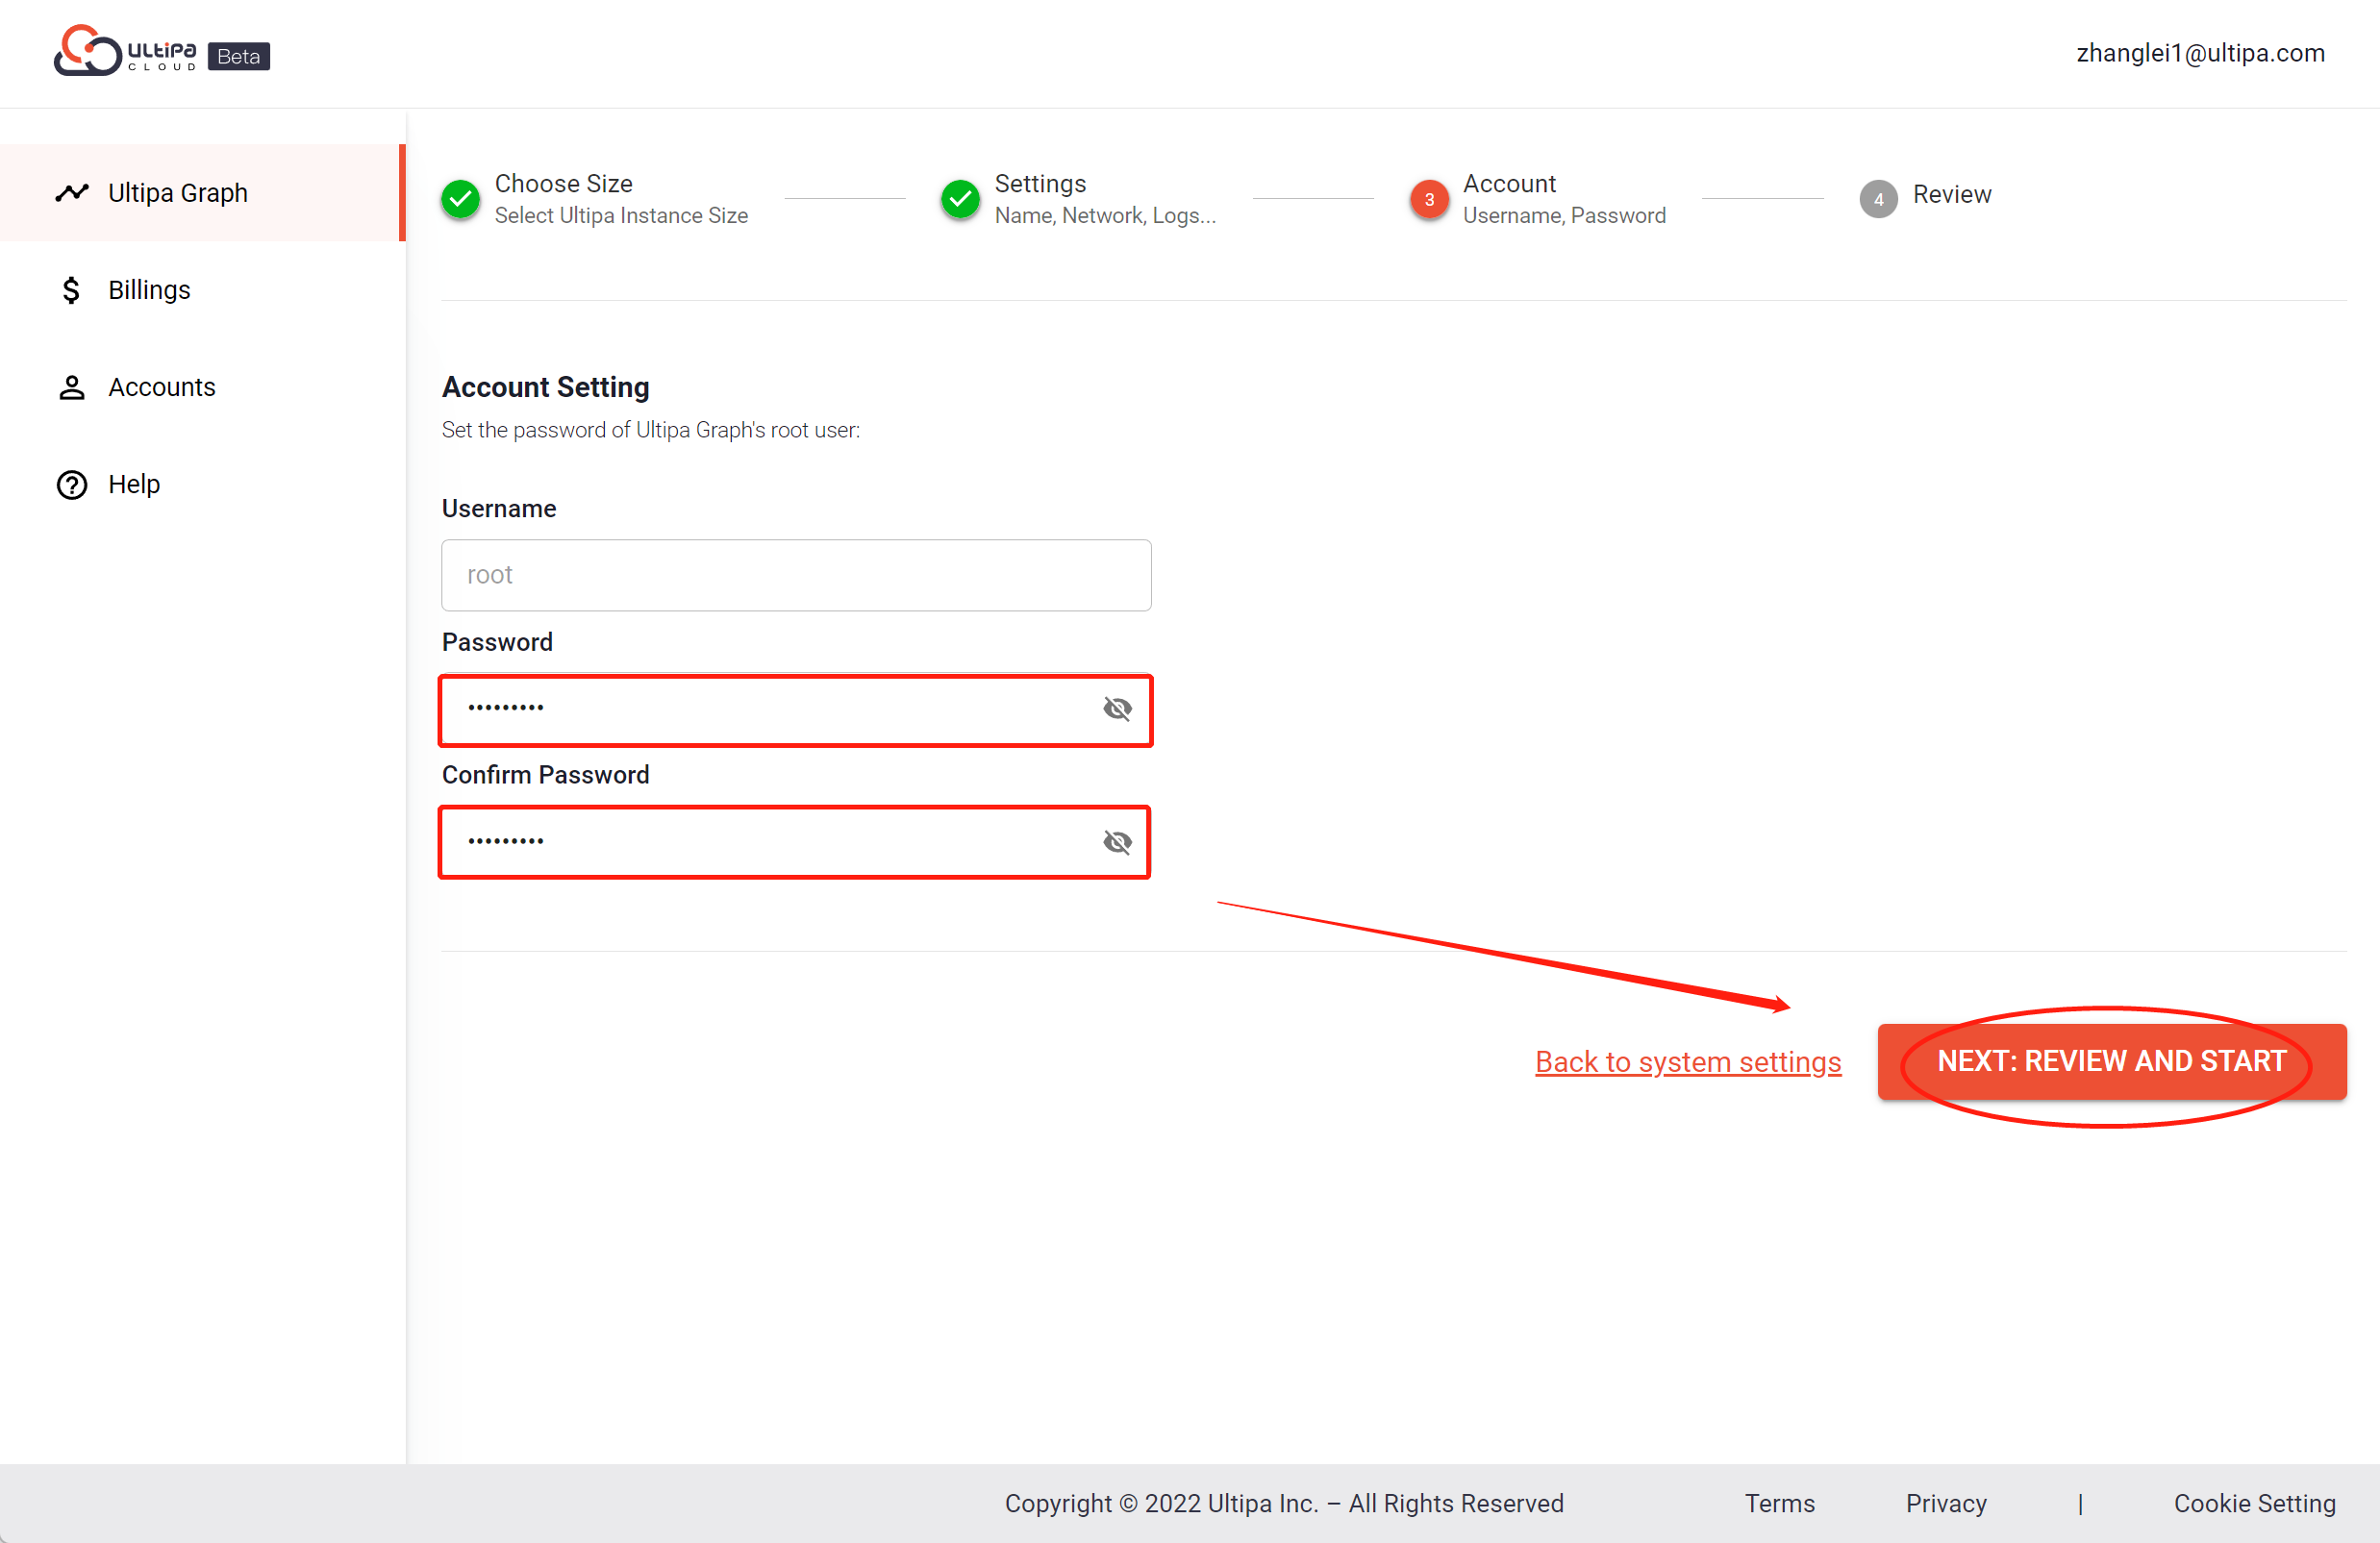Viewport: 2380px width, 1543px height.
Task: Open the Privacy footer link
Action: tap(1946, 1503)
